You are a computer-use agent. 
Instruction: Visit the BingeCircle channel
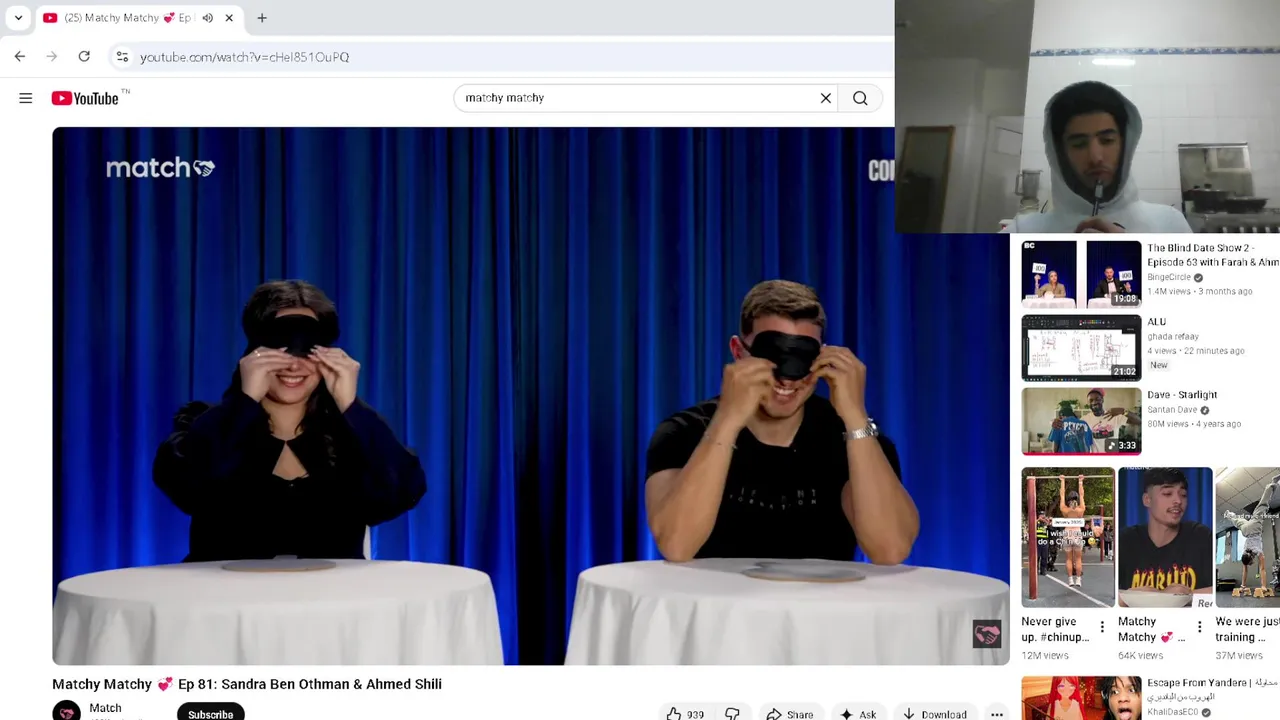click(1169, 277)
